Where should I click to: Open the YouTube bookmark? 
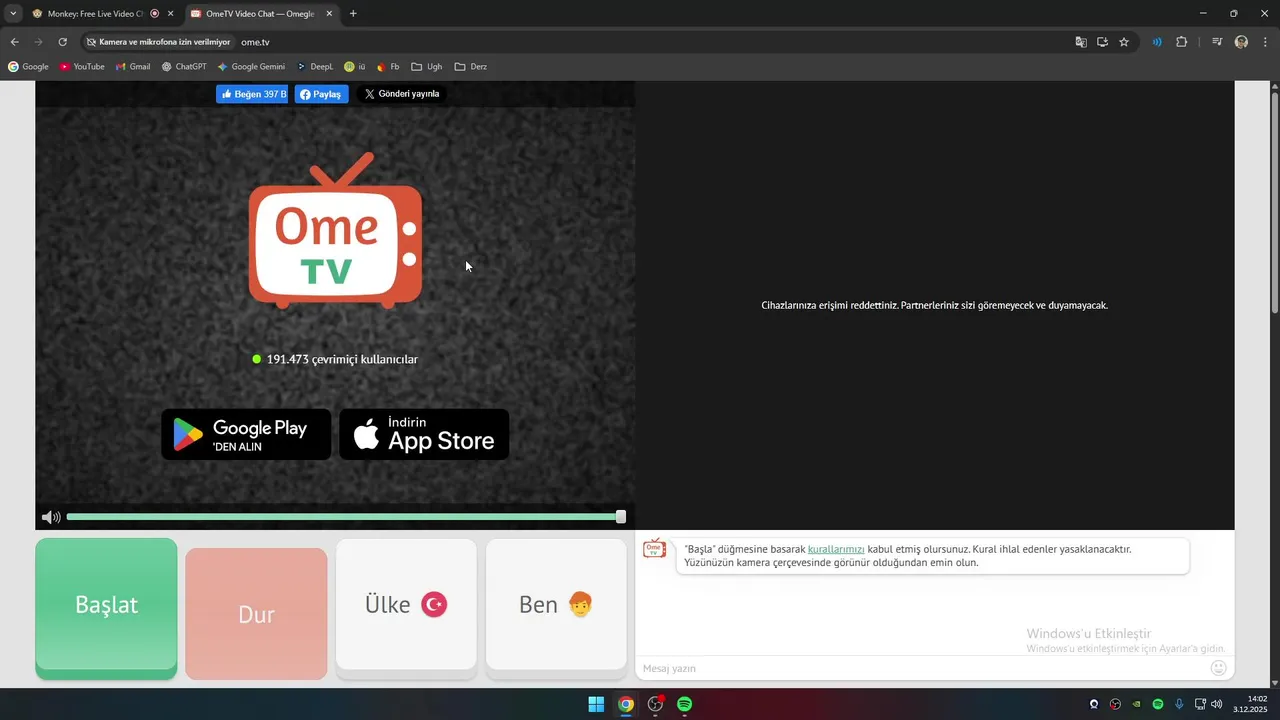point(82,67)
